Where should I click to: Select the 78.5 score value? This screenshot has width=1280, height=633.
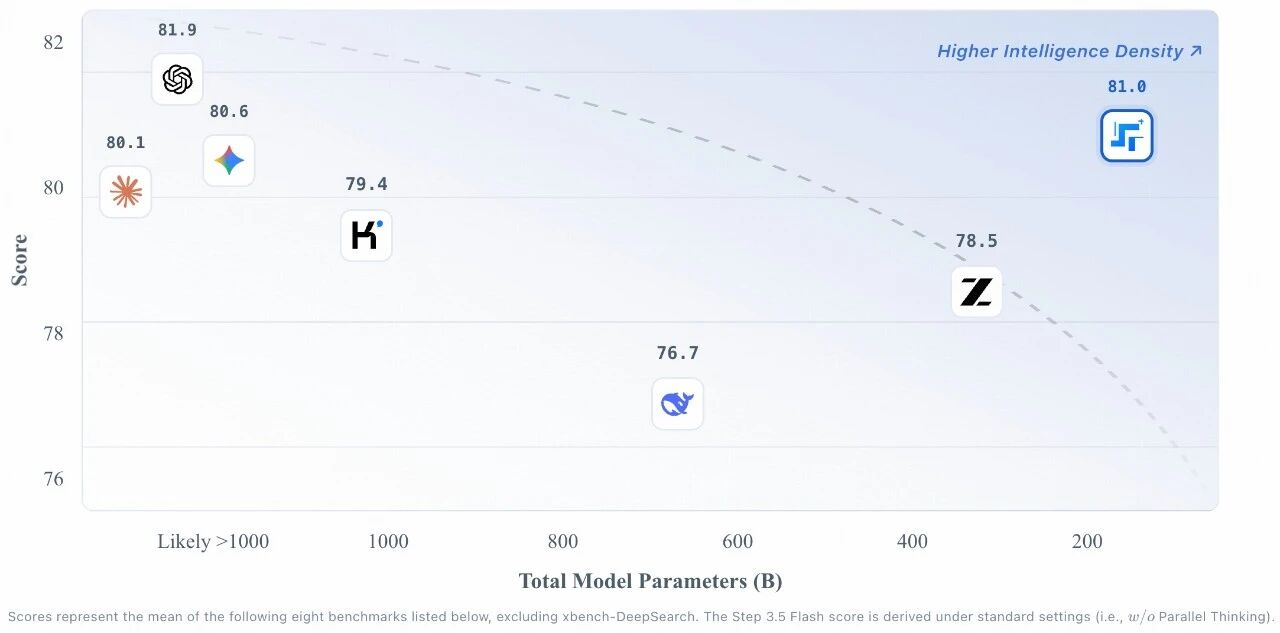point(976,241)
